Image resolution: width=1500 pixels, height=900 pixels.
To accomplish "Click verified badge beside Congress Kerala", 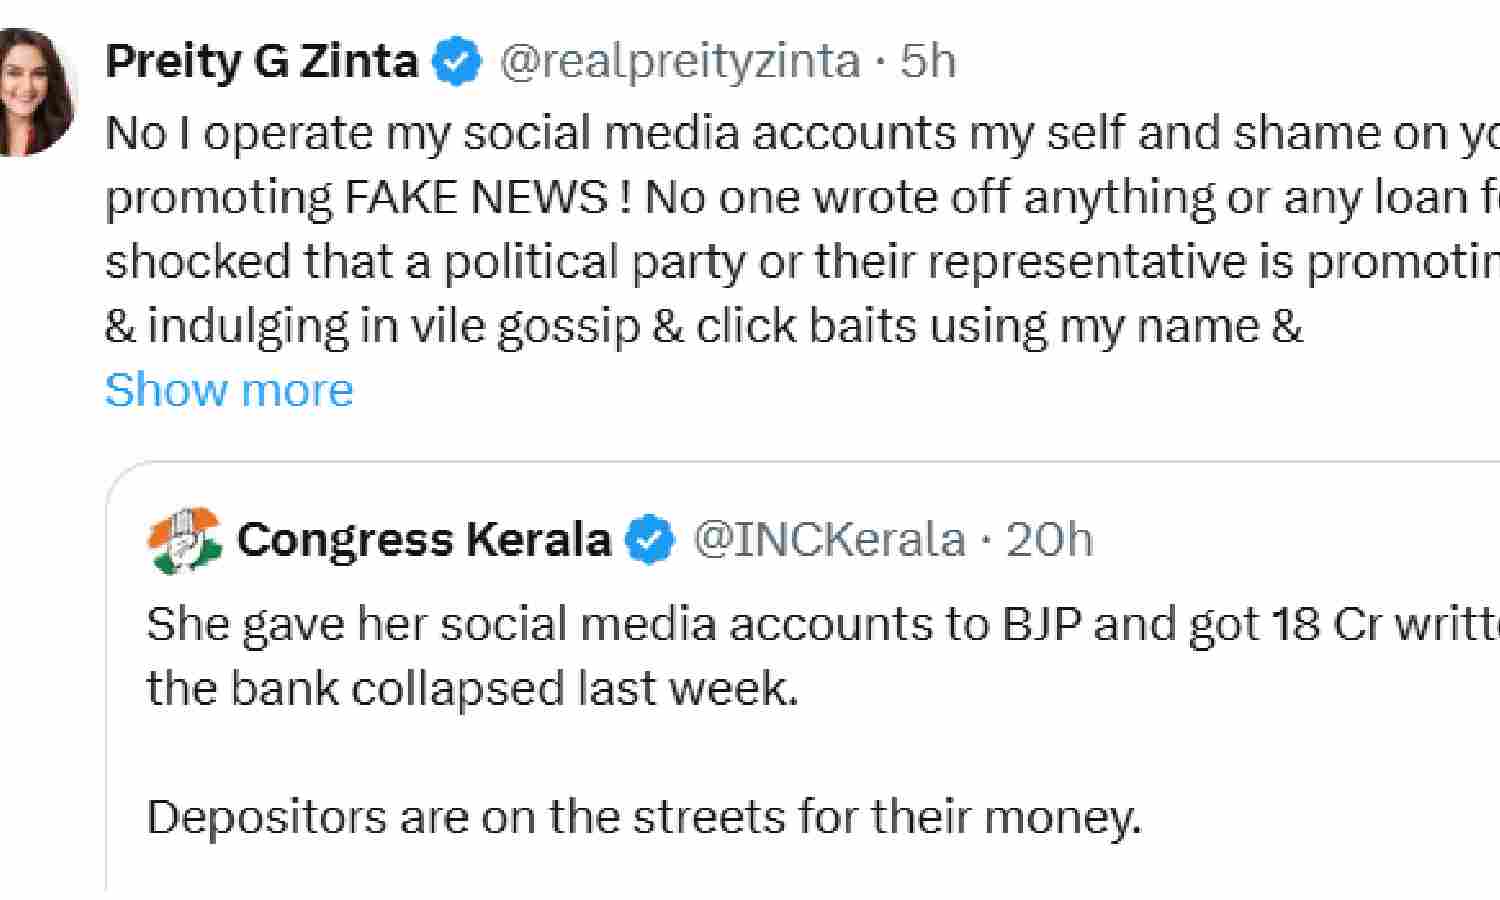I will point(649,541).
